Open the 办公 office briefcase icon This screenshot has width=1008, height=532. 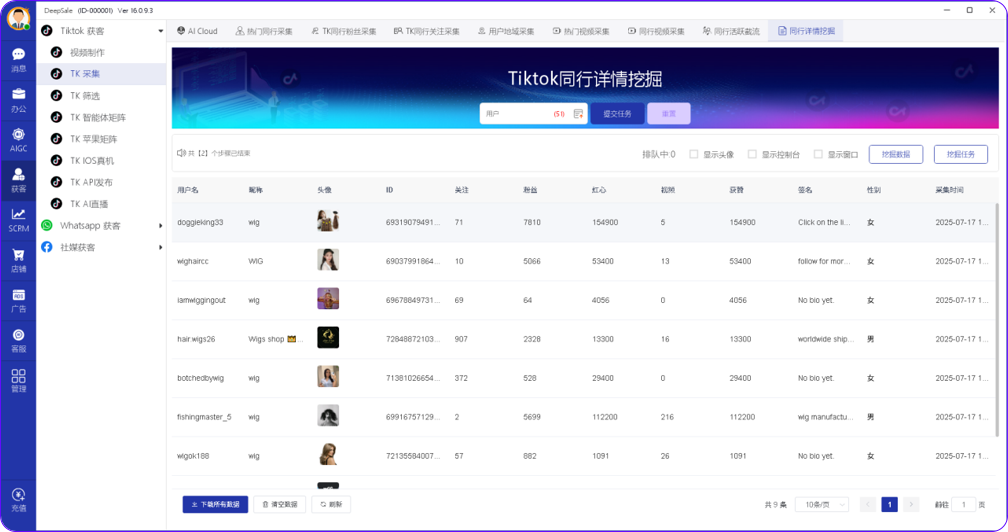19,100
